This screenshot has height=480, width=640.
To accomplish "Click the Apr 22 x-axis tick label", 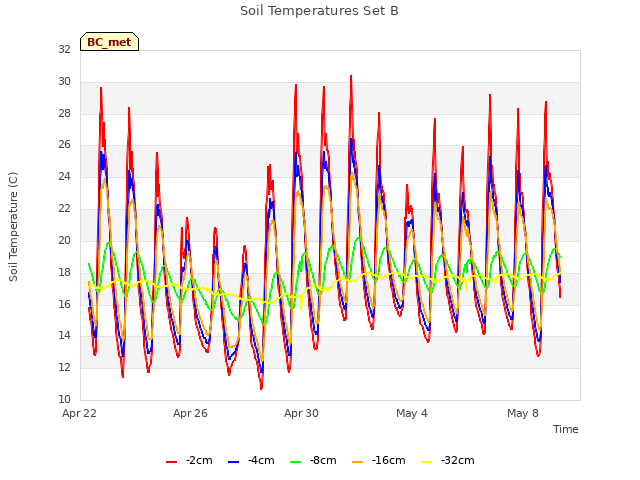I will click(80, 413).
